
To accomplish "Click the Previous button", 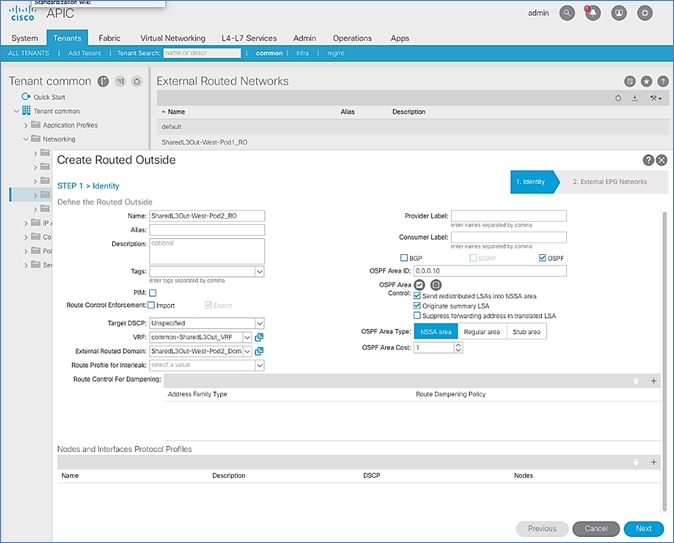I will click(542, 528).
